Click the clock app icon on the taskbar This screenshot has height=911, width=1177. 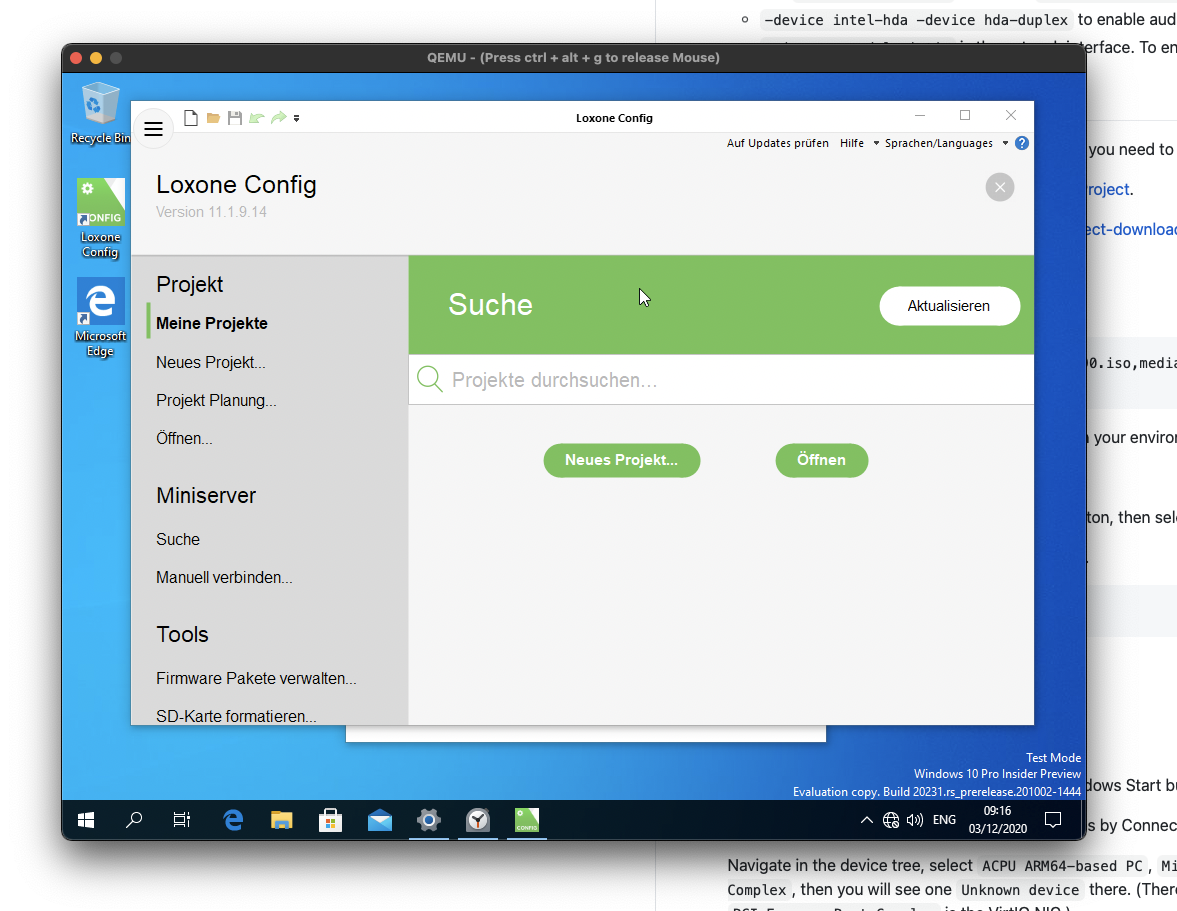(477, 820)
